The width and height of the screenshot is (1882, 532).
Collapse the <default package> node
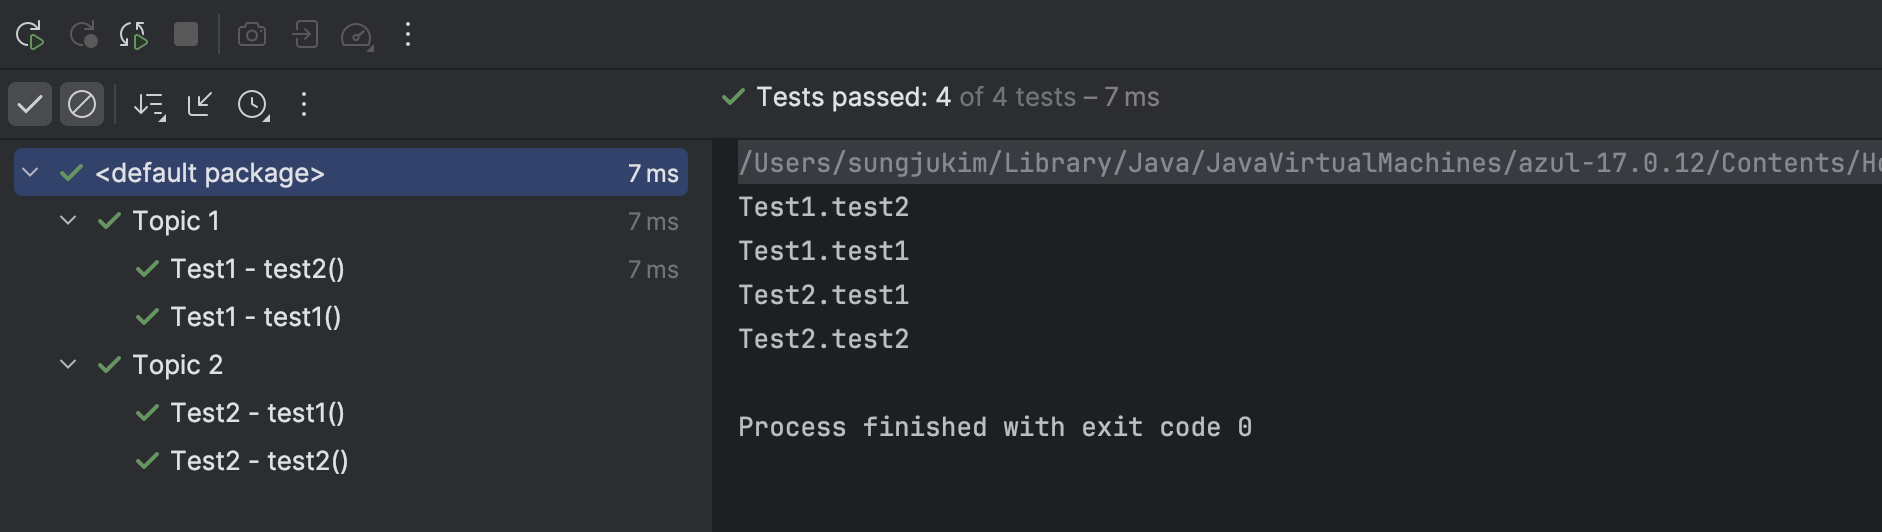(x=31, y=173)
